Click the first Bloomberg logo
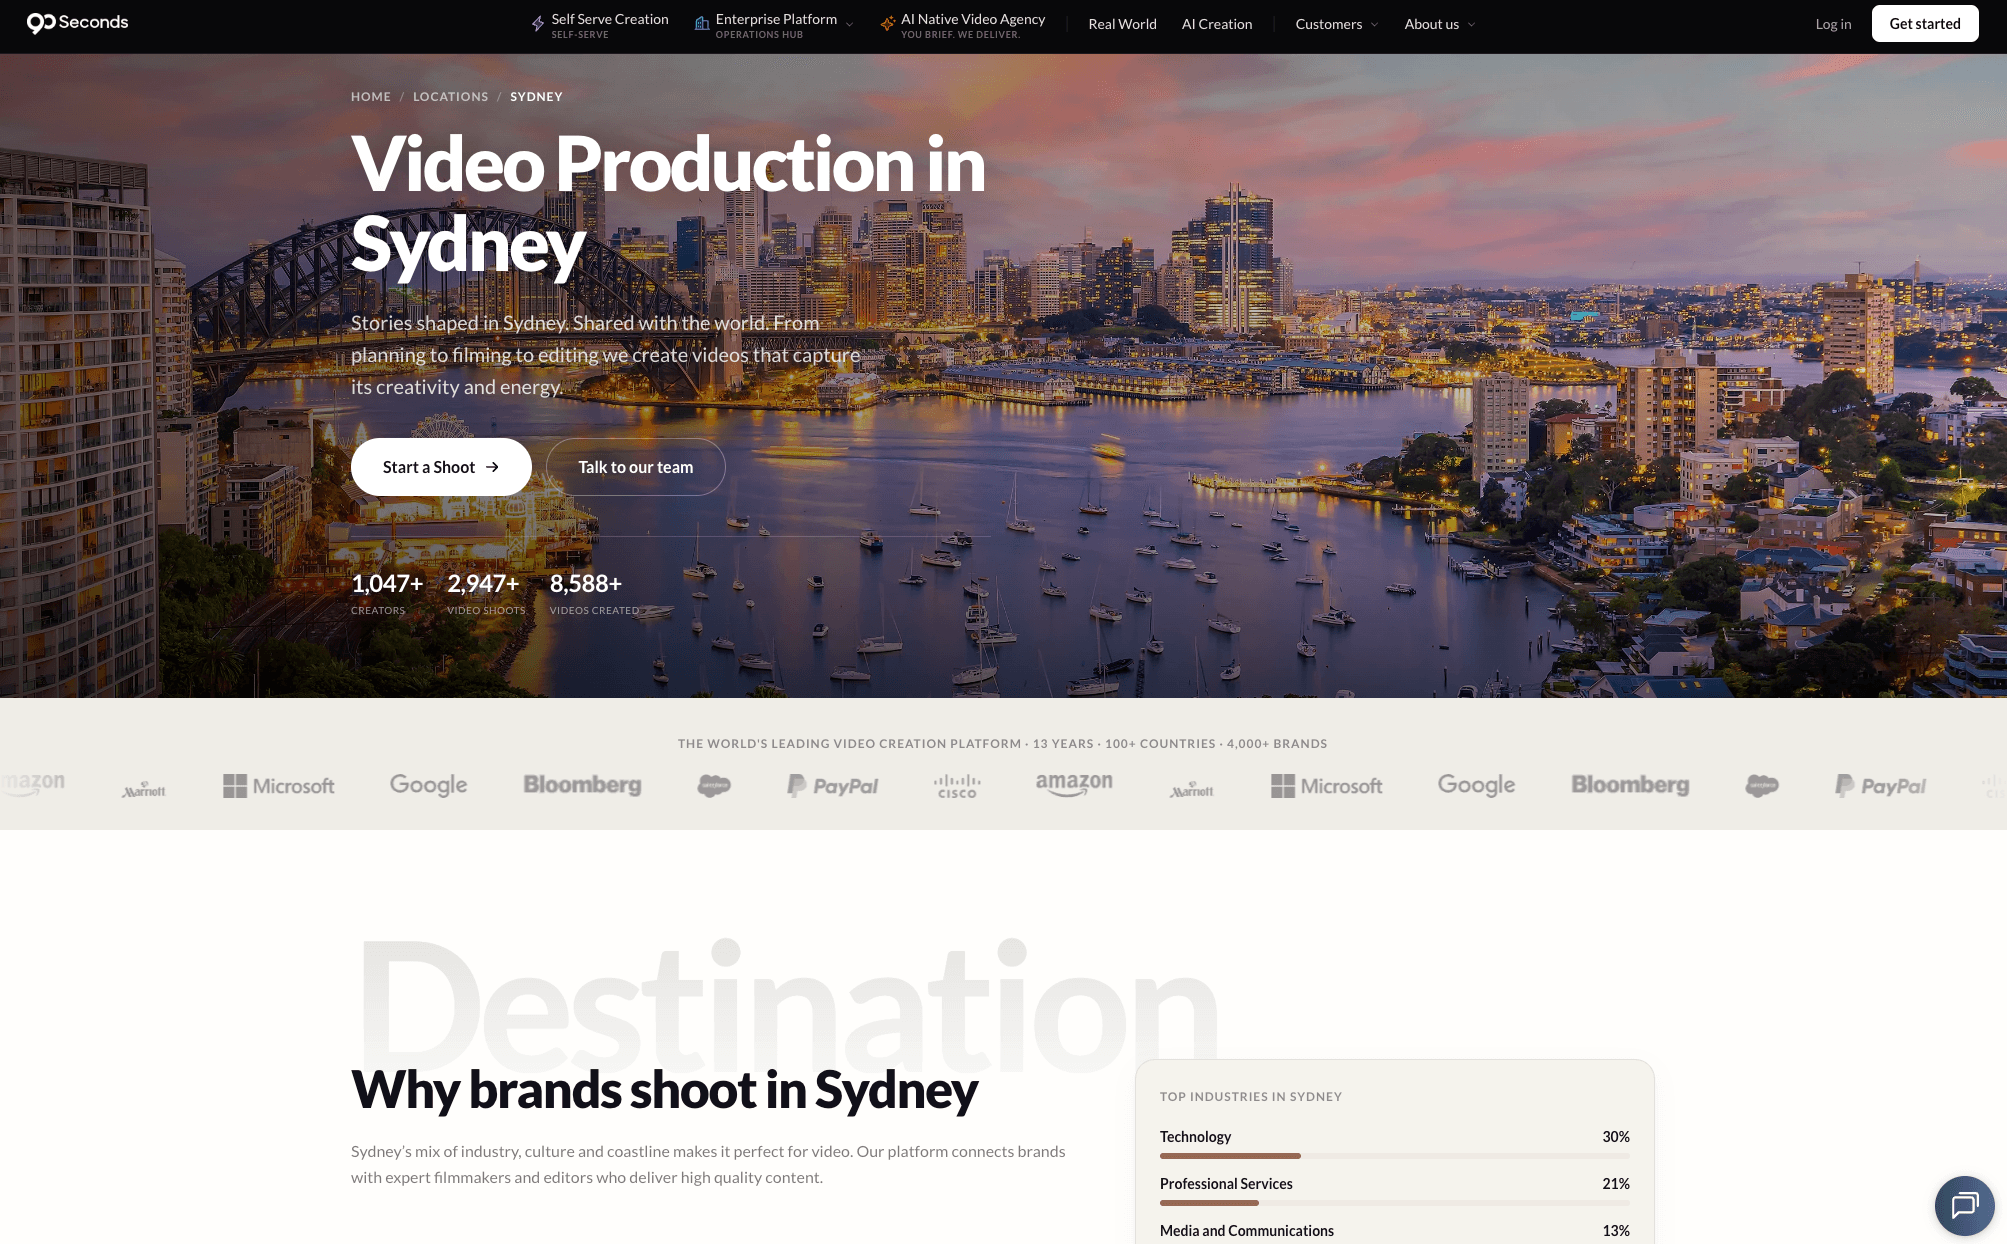Image resolution: width=2007 pixels, height=1244 pixels. (x=582, y=785)
